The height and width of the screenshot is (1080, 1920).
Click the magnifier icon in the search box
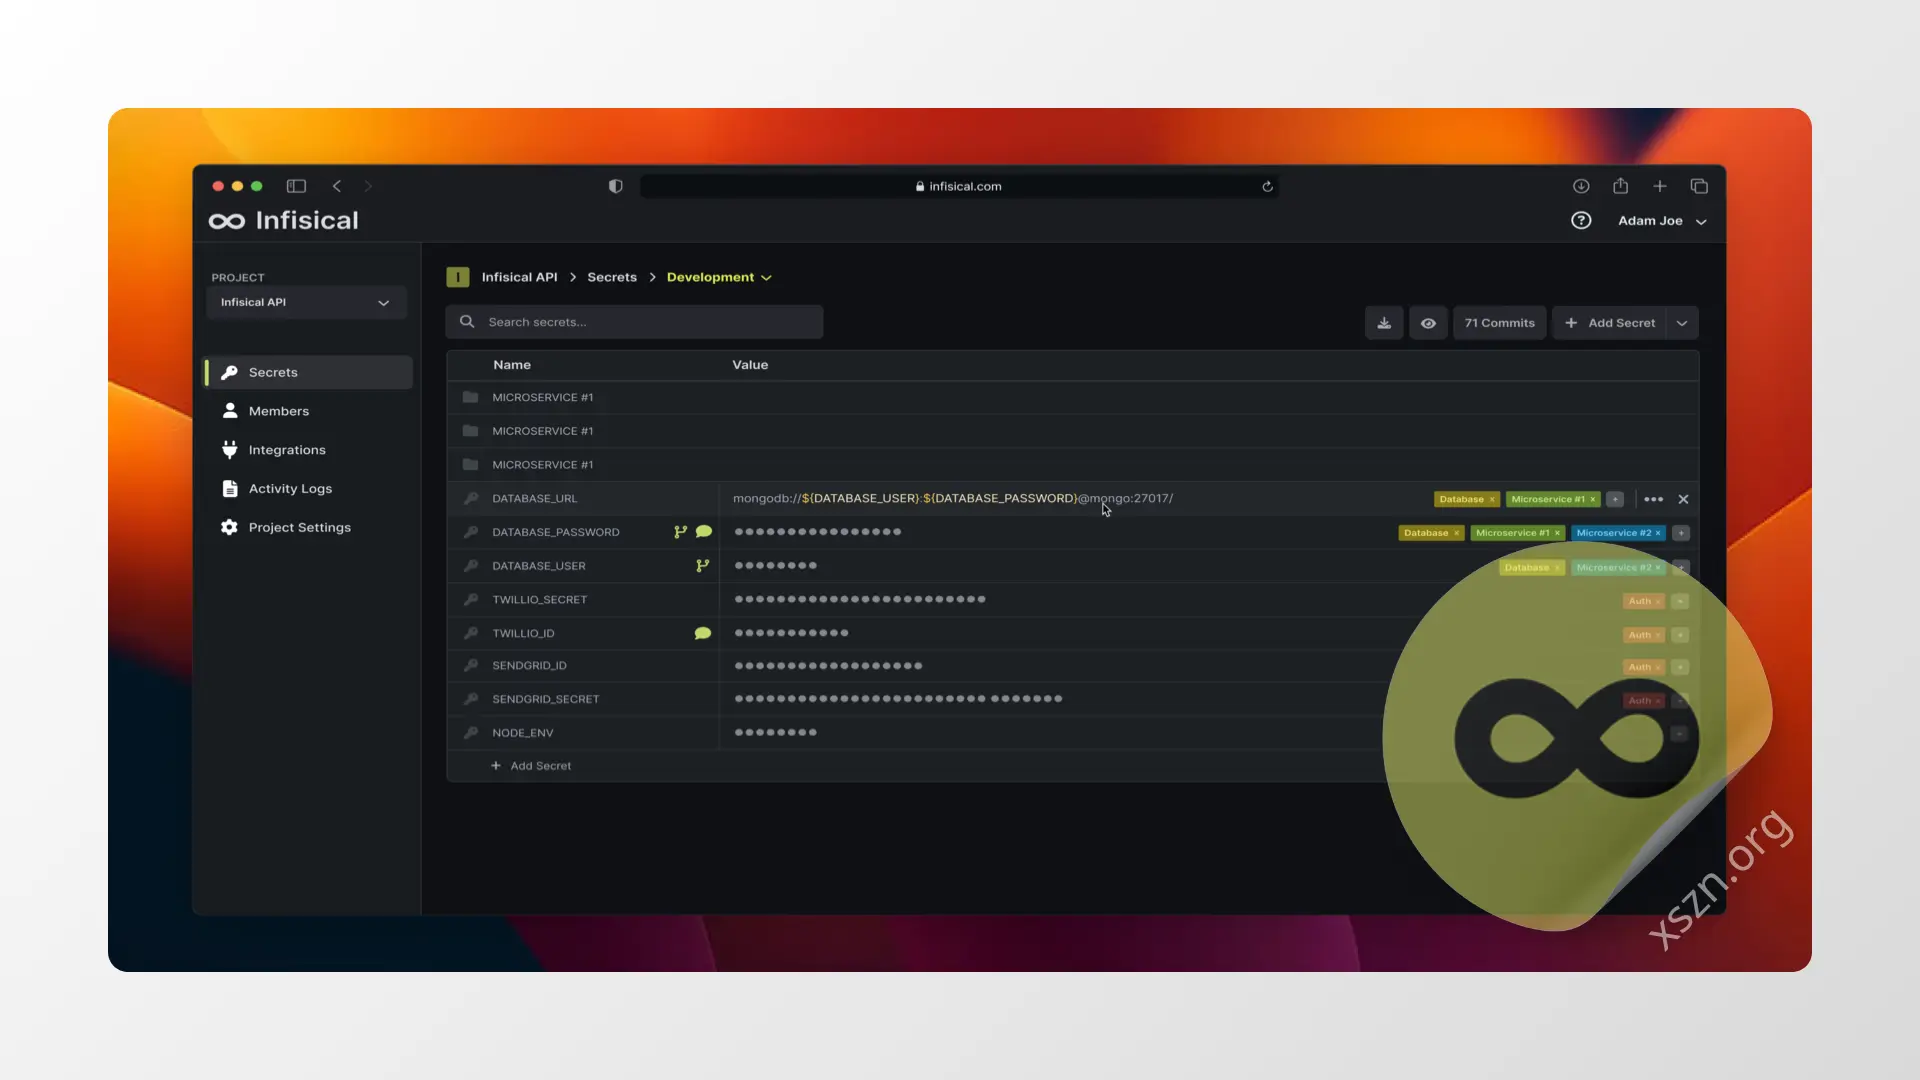click(x=467, y=322)
